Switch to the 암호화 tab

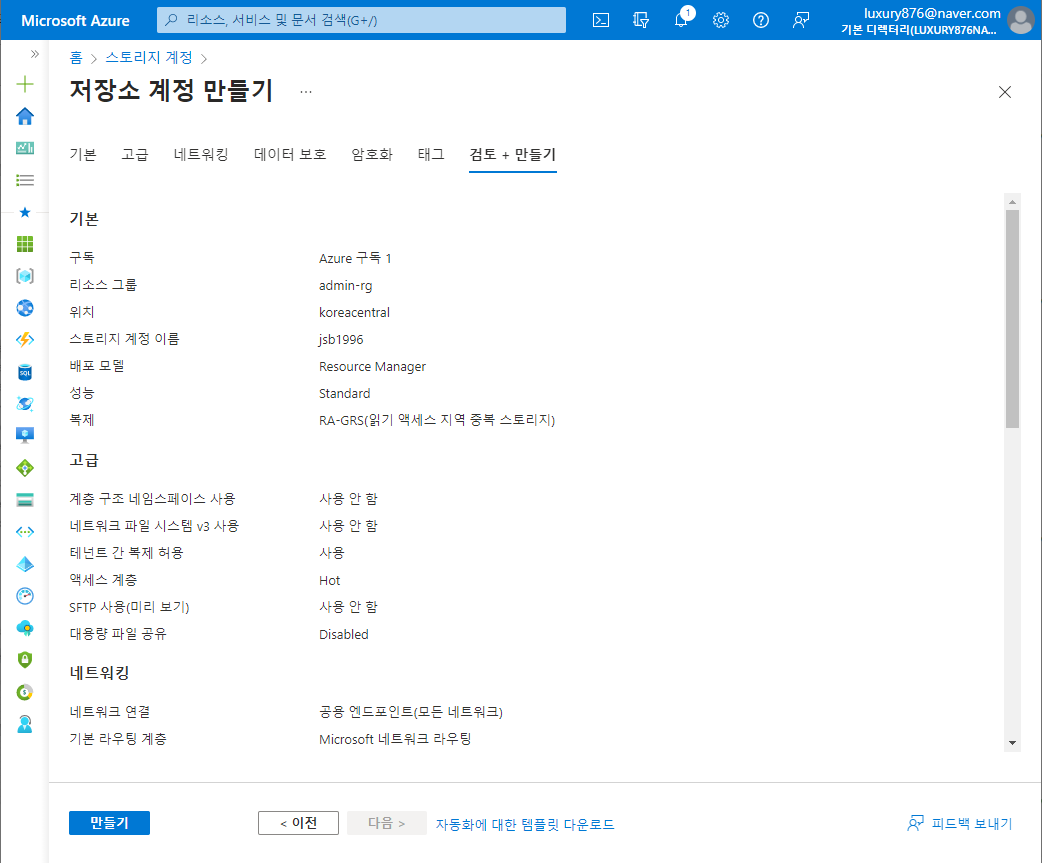click(372, 154)
